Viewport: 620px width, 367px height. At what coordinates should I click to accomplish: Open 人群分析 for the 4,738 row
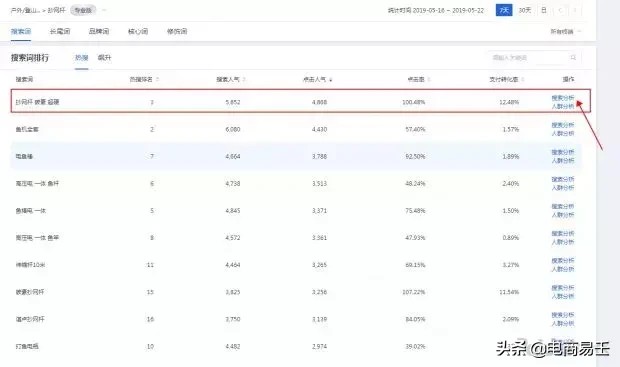563,188
